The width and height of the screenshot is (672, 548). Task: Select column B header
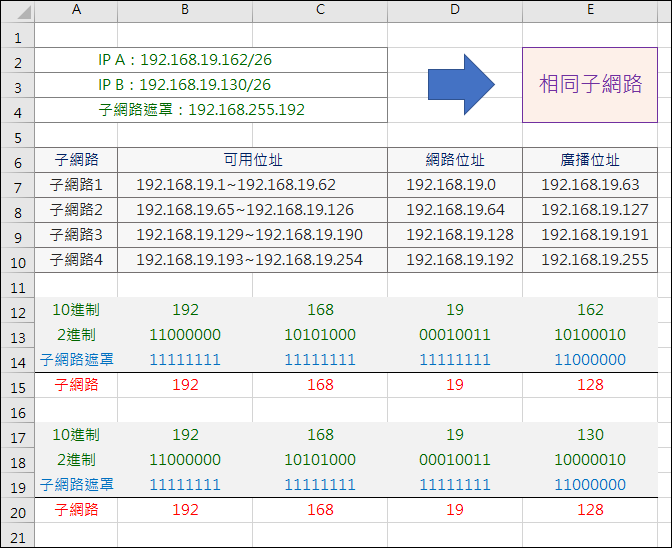[x=185, y=10]
